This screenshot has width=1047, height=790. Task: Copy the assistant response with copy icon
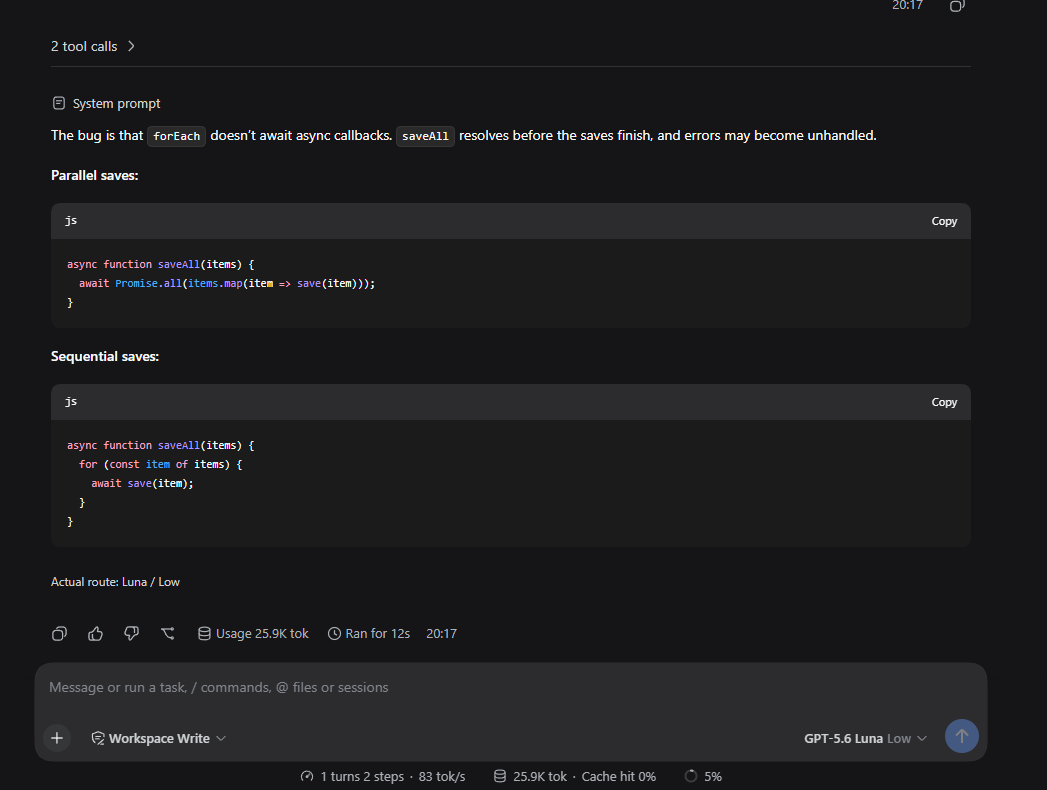(59, 634)
